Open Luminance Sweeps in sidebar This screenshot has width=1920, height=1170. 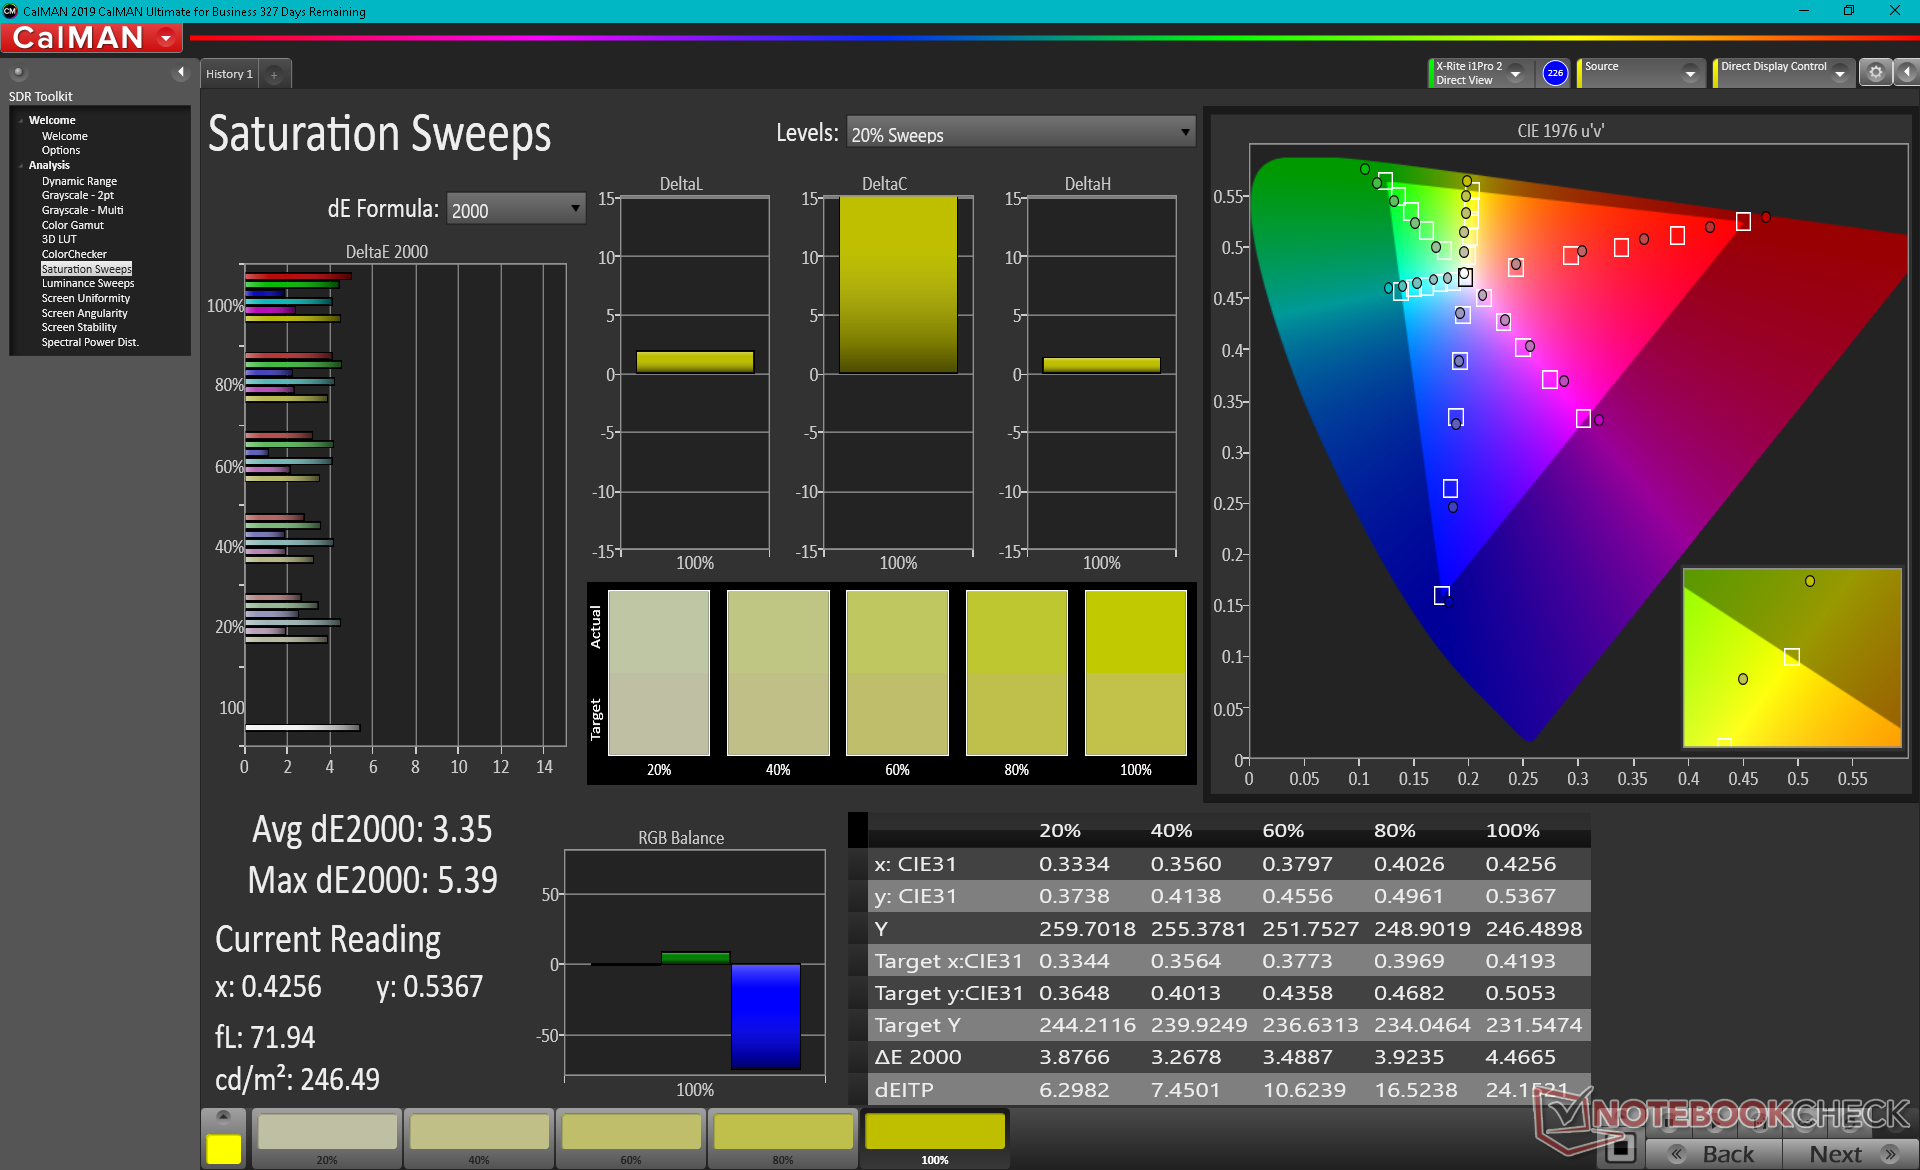[88, 284]
